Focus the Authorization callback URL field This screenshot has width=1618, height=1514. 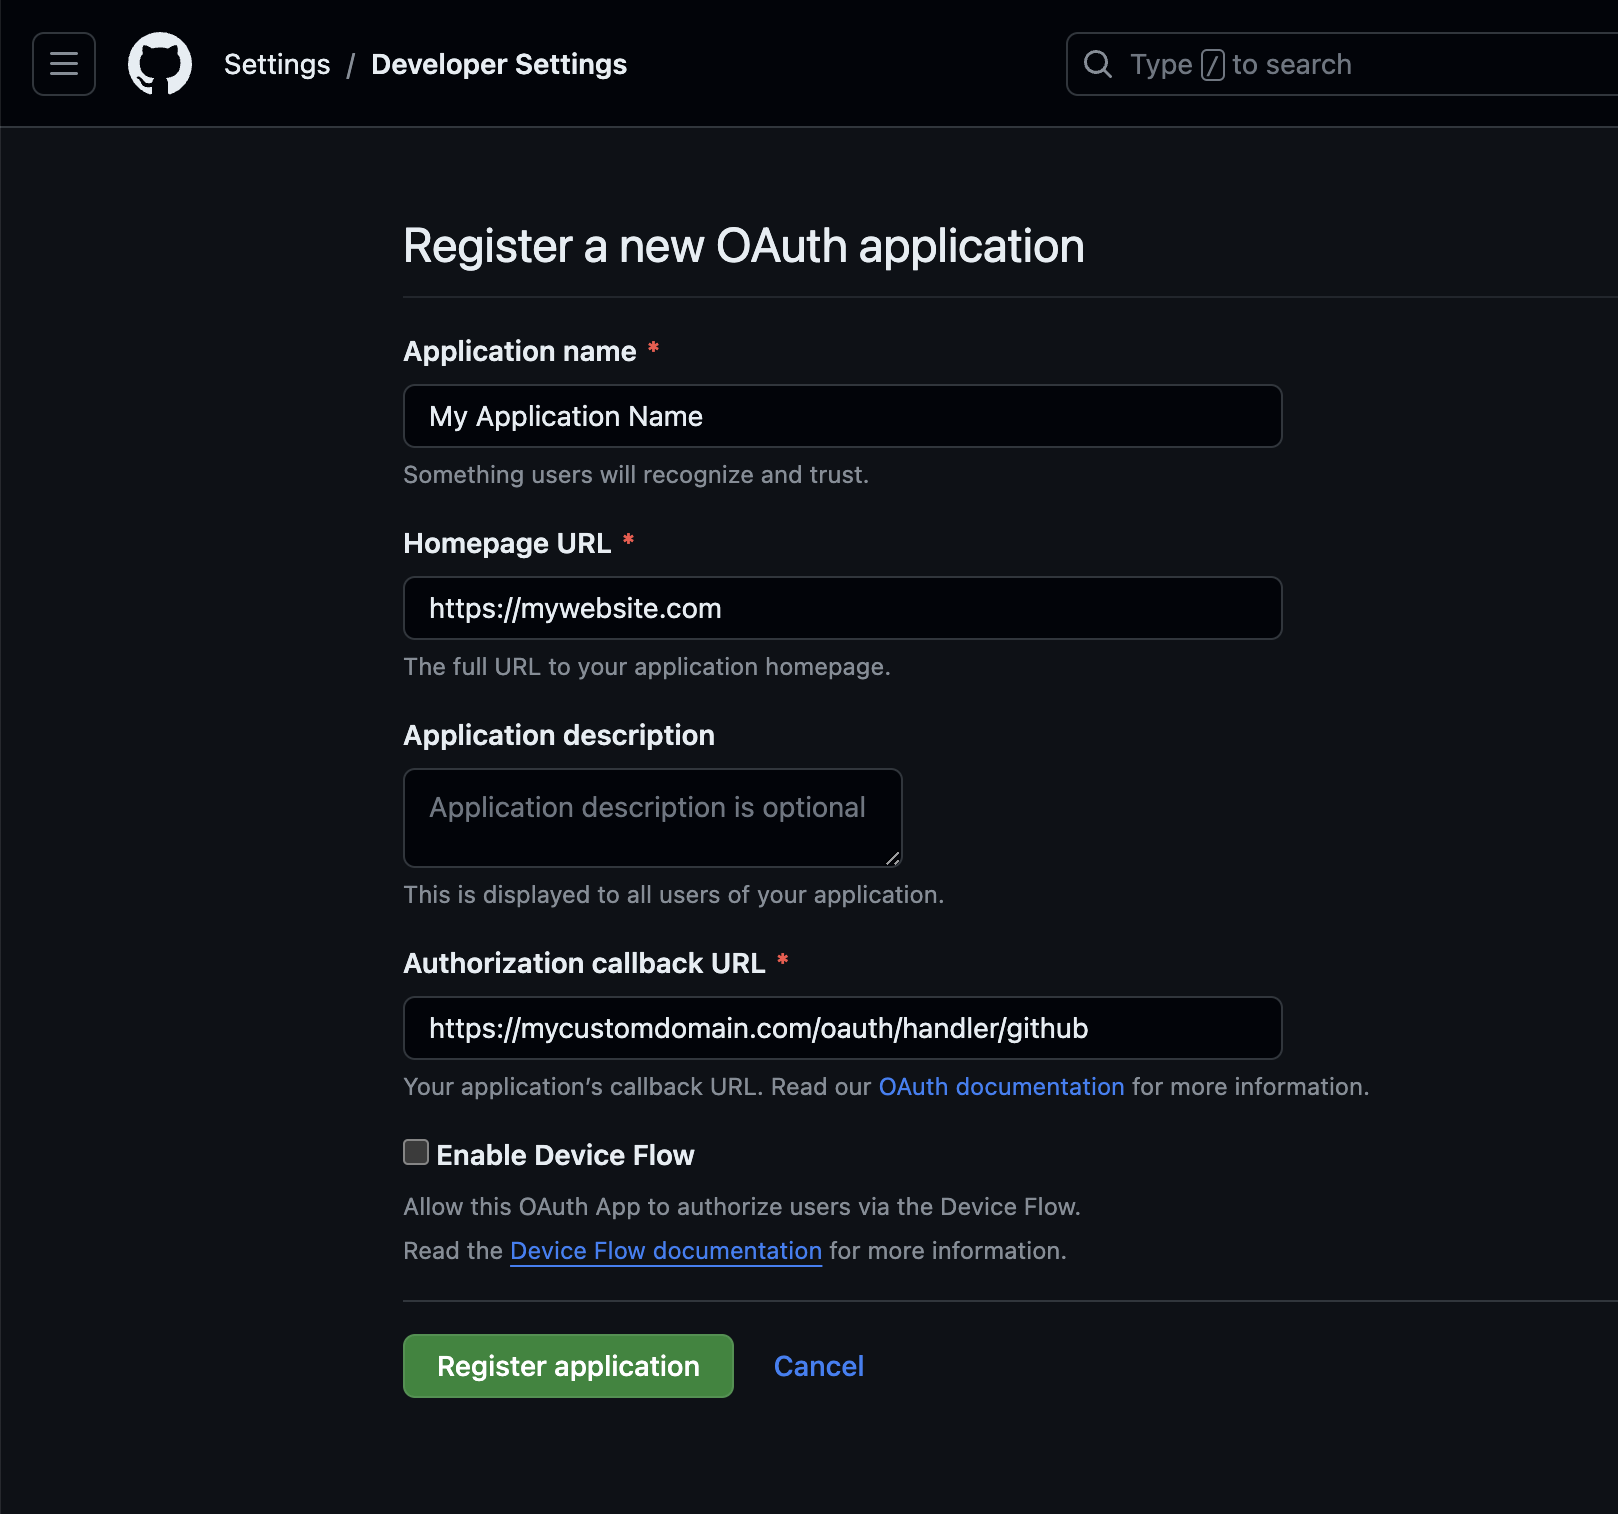coord(841,1027)
